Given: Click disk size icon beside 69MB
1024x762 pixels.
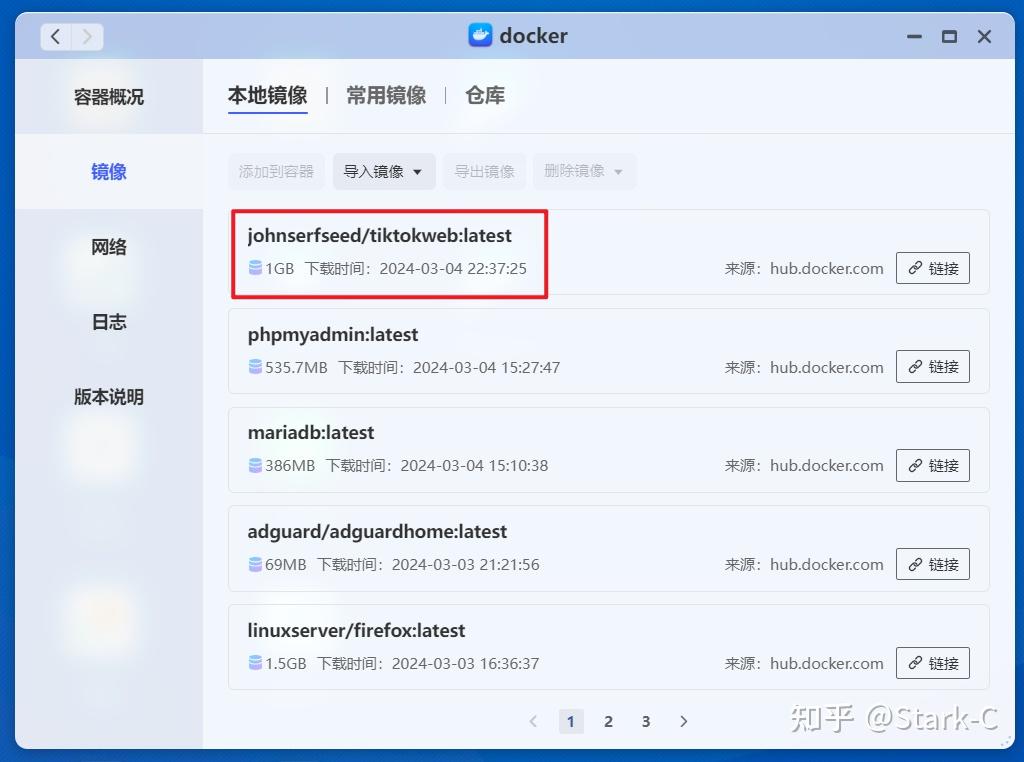Looking at the screenshot, I should tap(255, 564).
